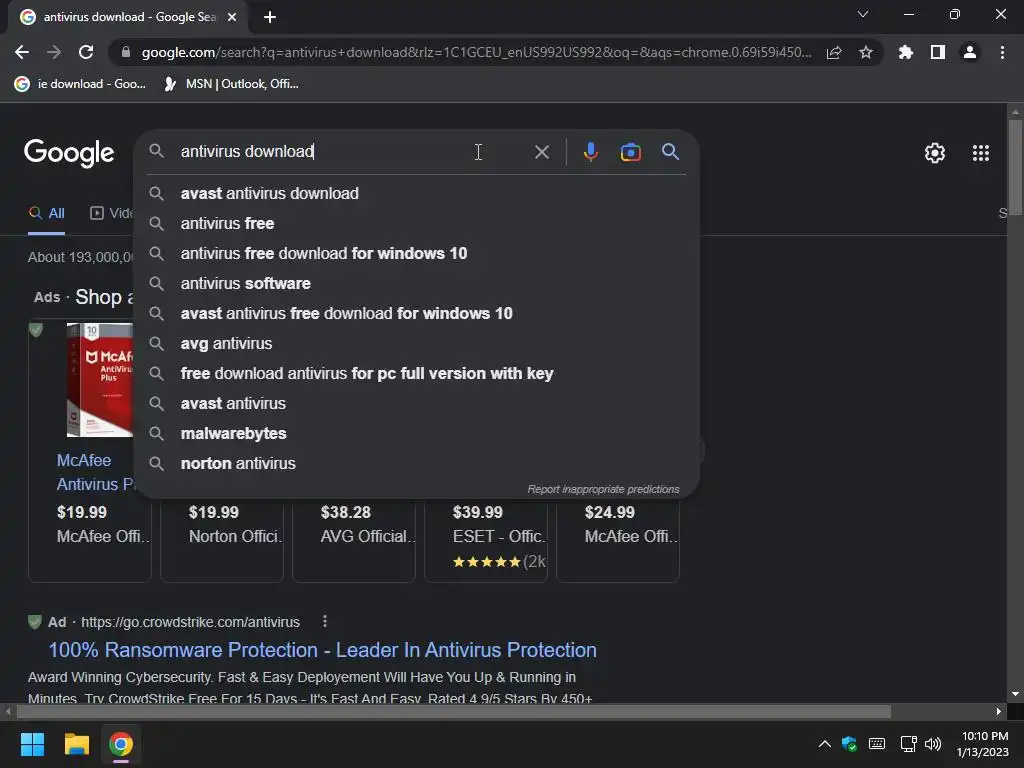Switch to the Videos results tab
Screen dimensions: 1024x768
tap(112, 214)
